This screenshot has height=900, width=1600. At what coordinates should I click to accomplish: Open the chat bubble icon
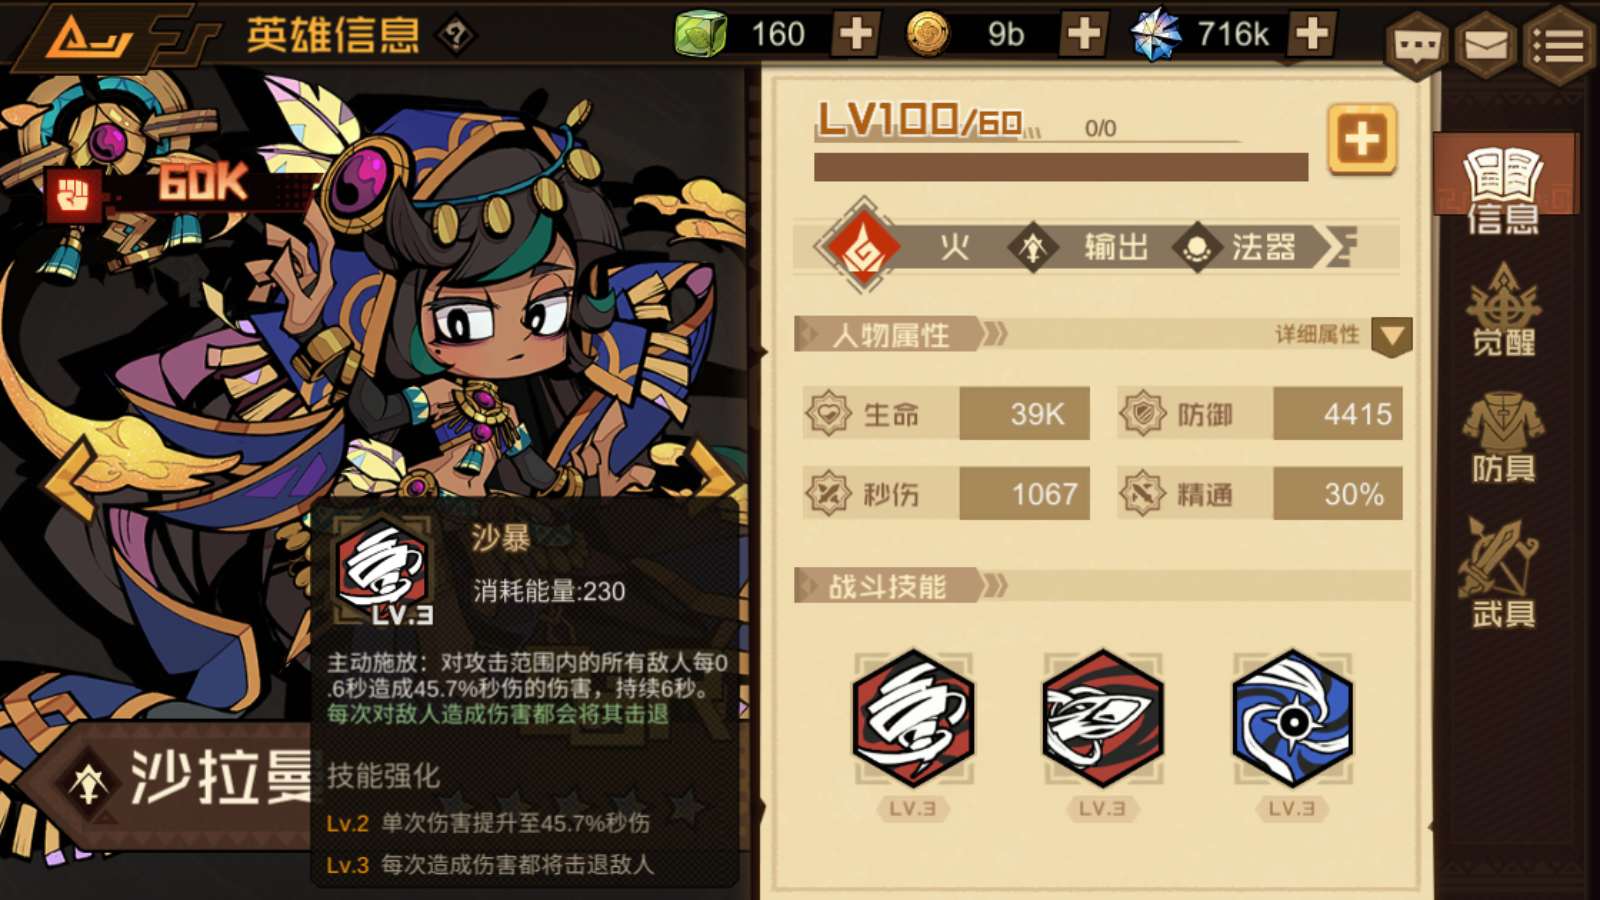click(x=1417, y=44)
